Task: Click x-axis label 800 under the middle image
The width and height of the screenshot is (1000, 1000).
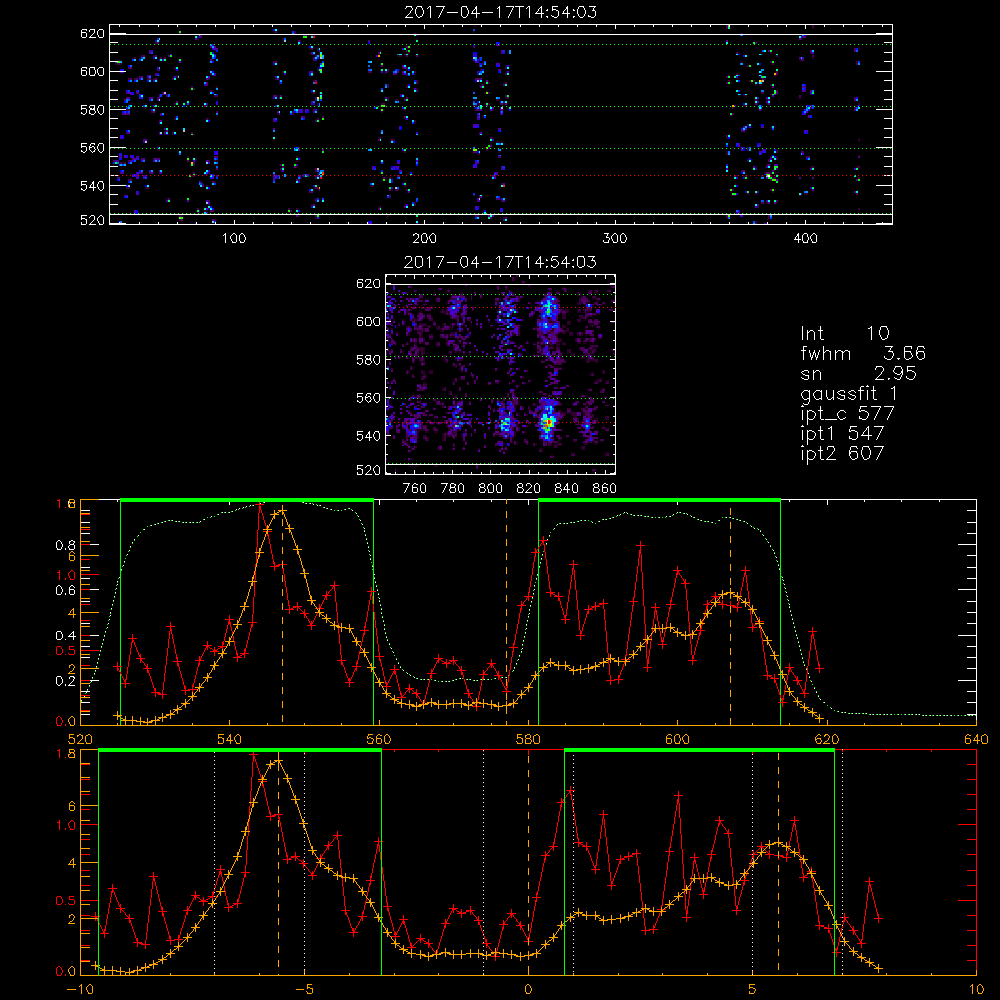Action: click(x=490, y=489)
